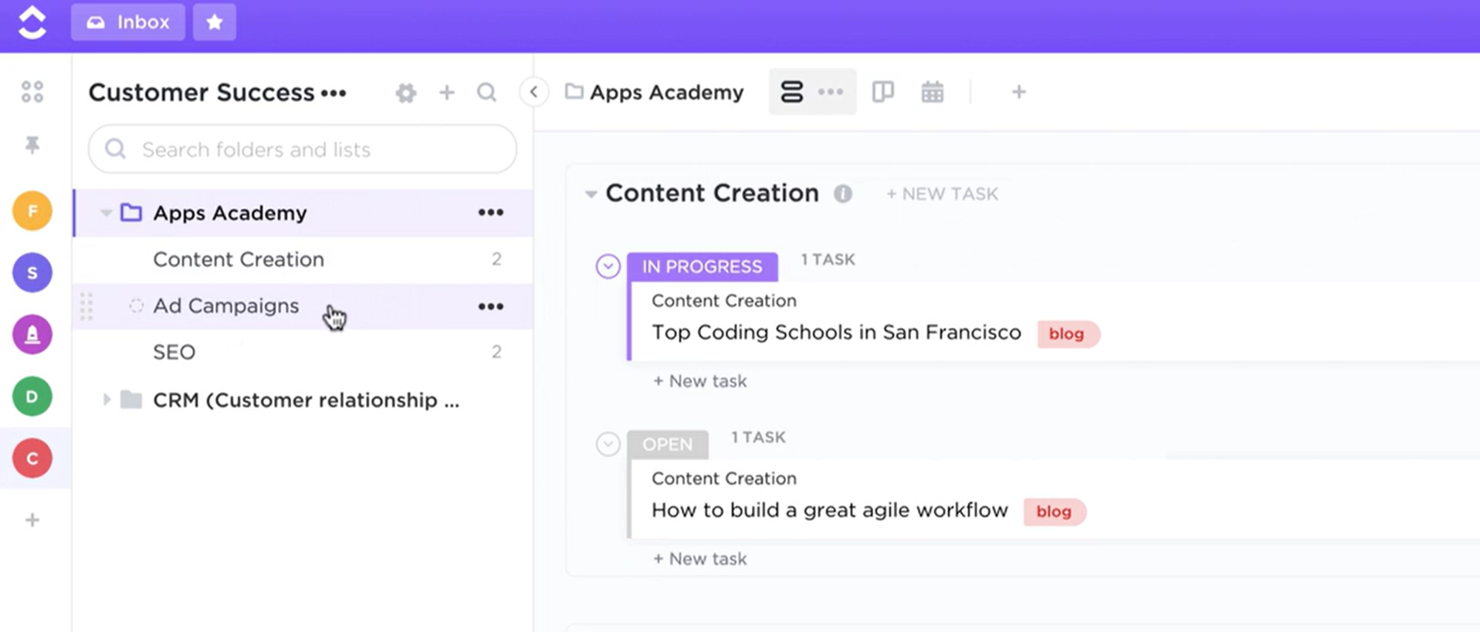Select the orange F workspace avatar

pos(31,211)
